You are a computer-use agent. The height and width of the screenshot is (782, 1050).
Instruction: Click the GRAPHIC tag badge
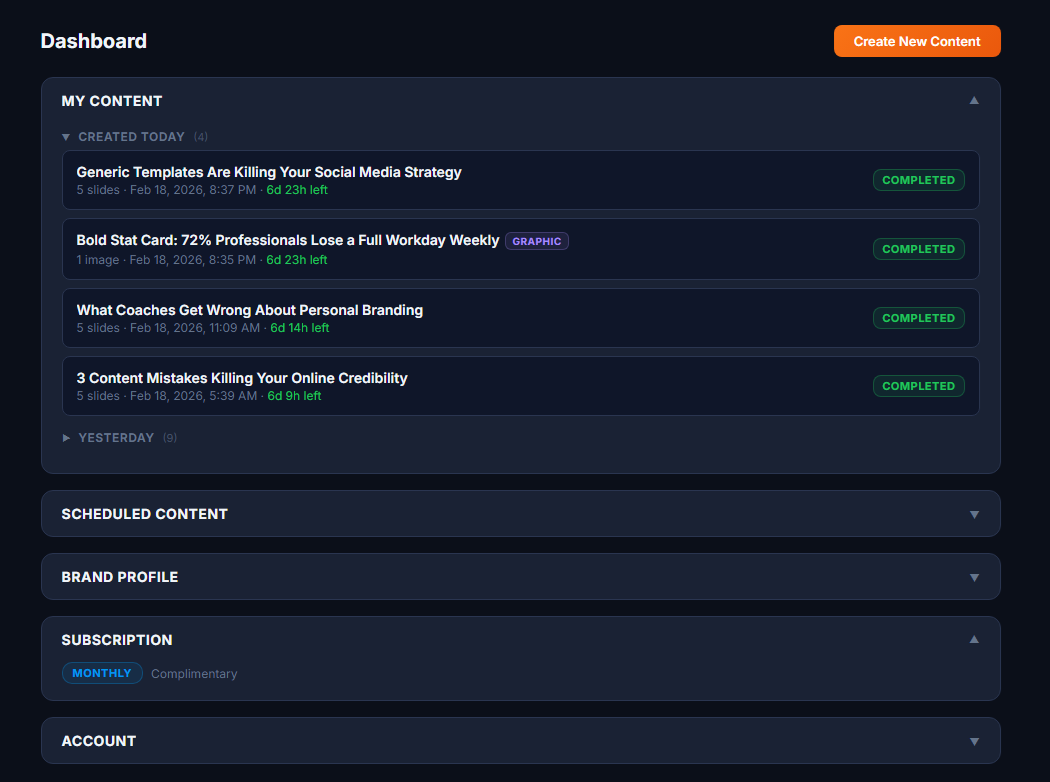click(536, 240)
